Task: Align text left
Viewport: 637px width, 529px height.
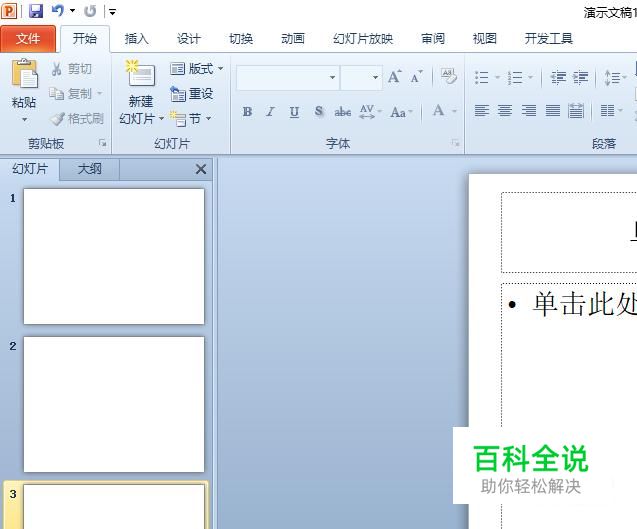Action: coord(482,111)
